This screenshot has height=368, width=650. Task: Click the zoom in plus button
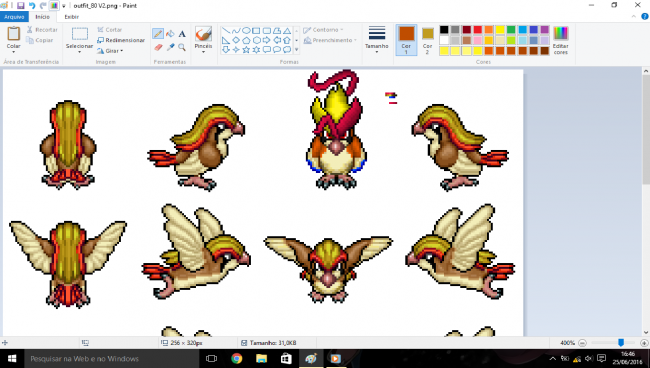[x=644, y=343]
